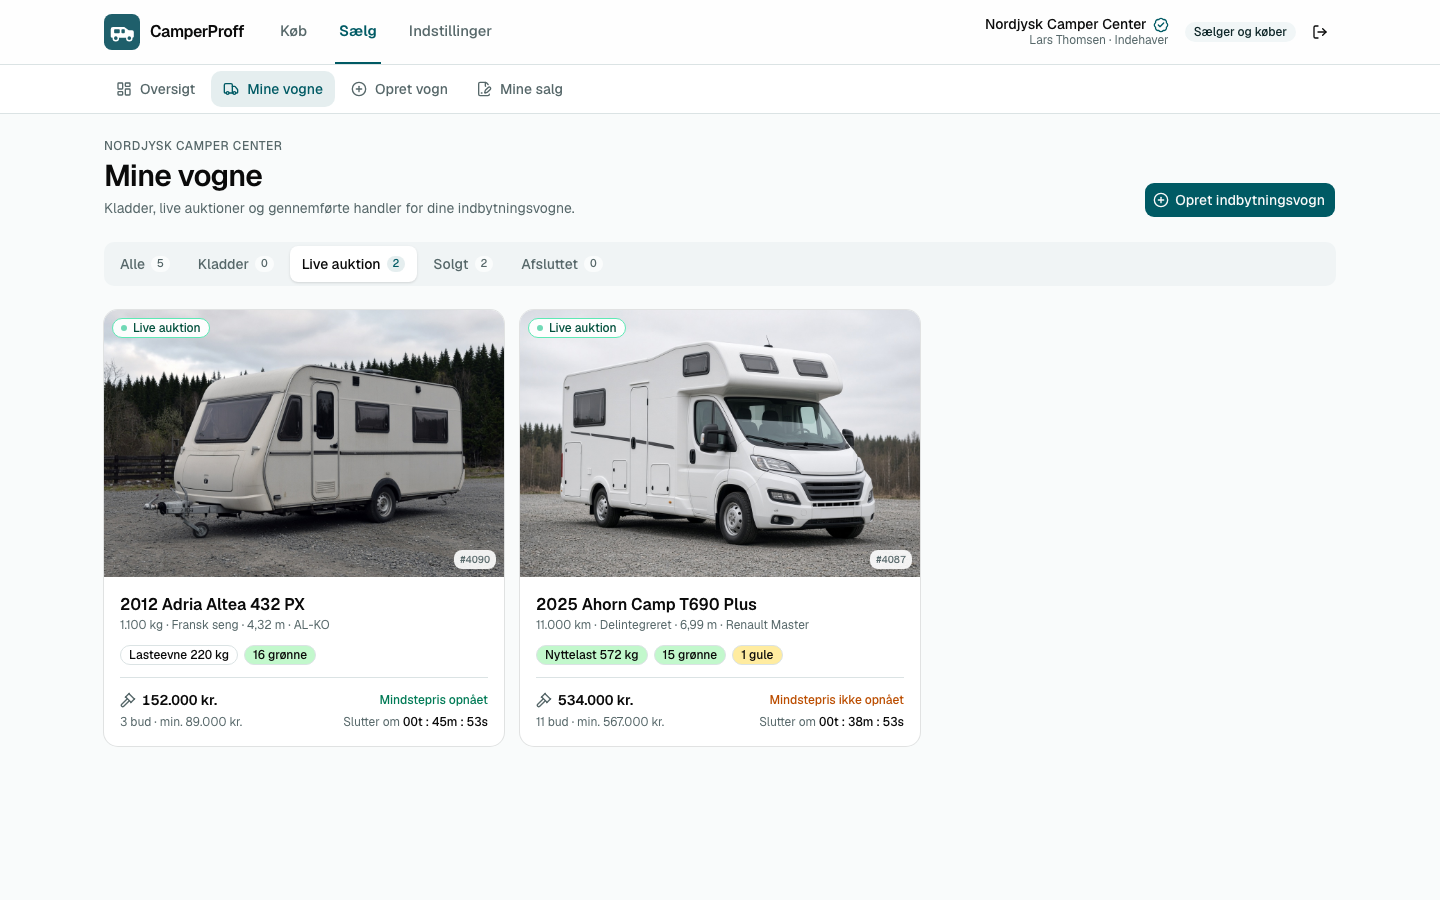
Task: Click the Opret indbytningsvogn button
Action: 1240,200
